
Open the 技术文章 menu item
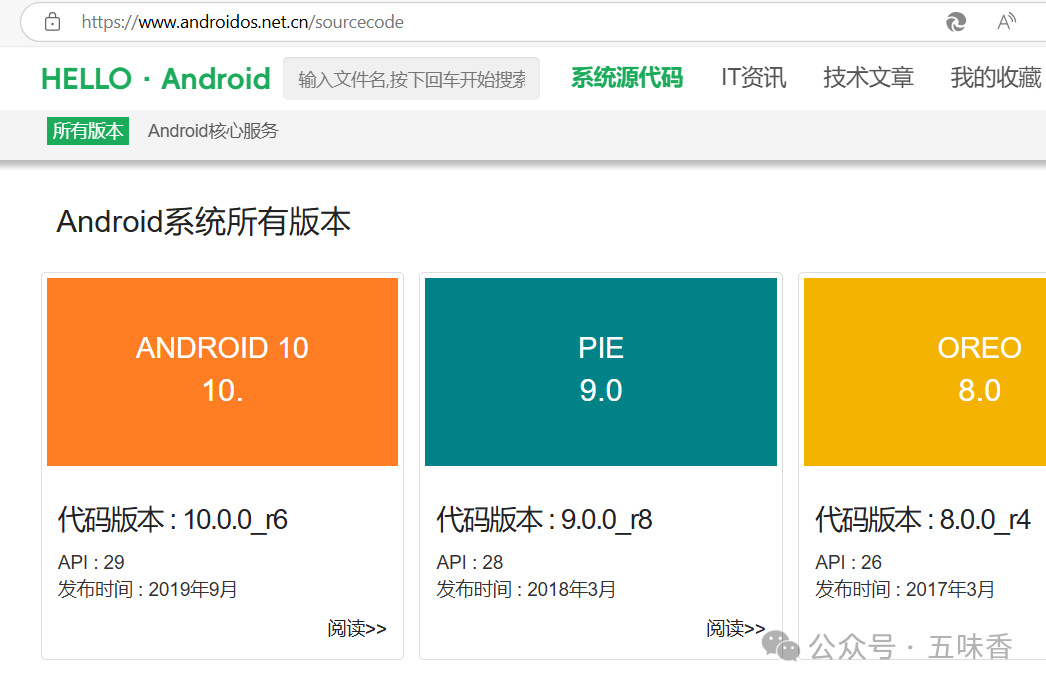869,77
